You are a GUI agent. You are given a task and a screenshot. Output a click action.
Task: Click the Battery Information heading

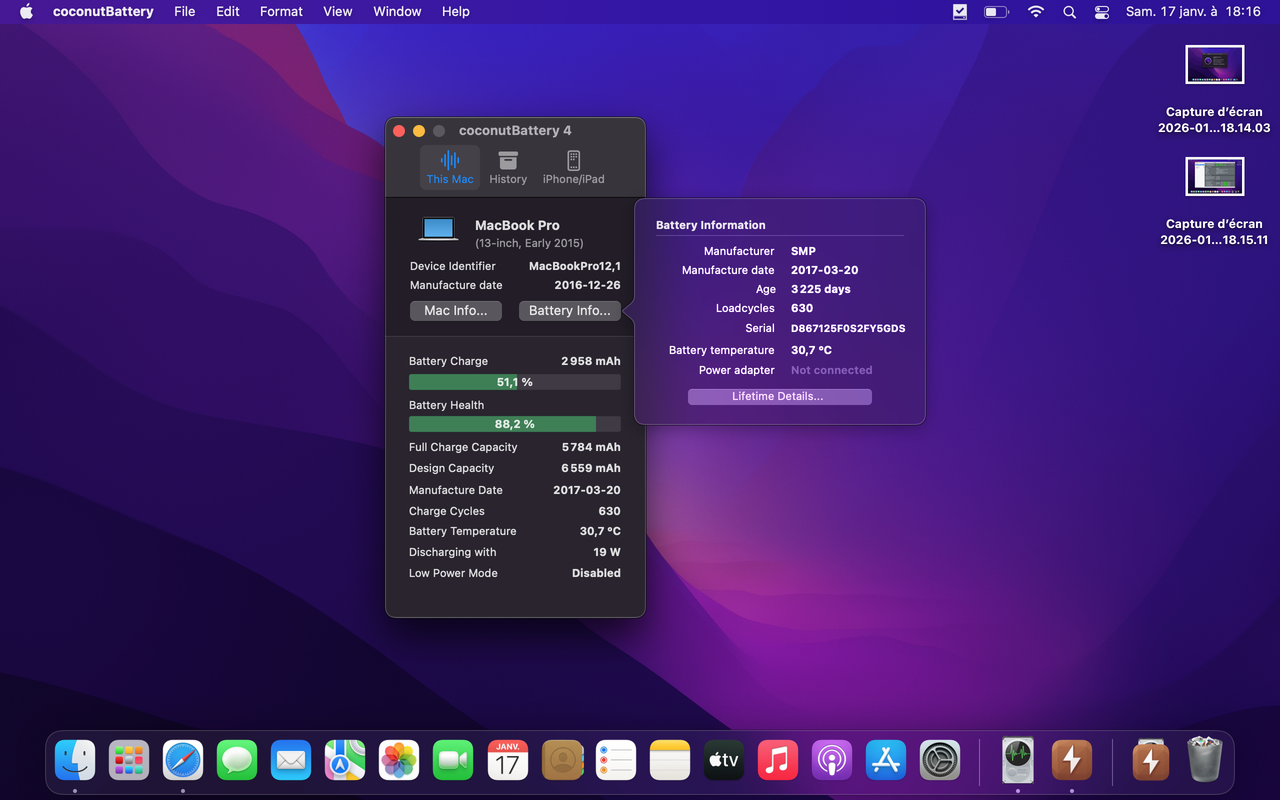tap(711, 225)
